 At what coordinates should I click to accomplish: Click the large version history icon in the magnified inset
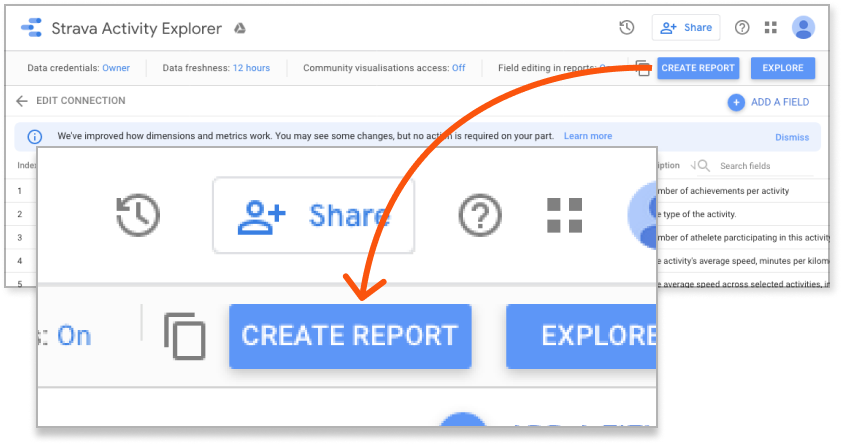[138, 215]
